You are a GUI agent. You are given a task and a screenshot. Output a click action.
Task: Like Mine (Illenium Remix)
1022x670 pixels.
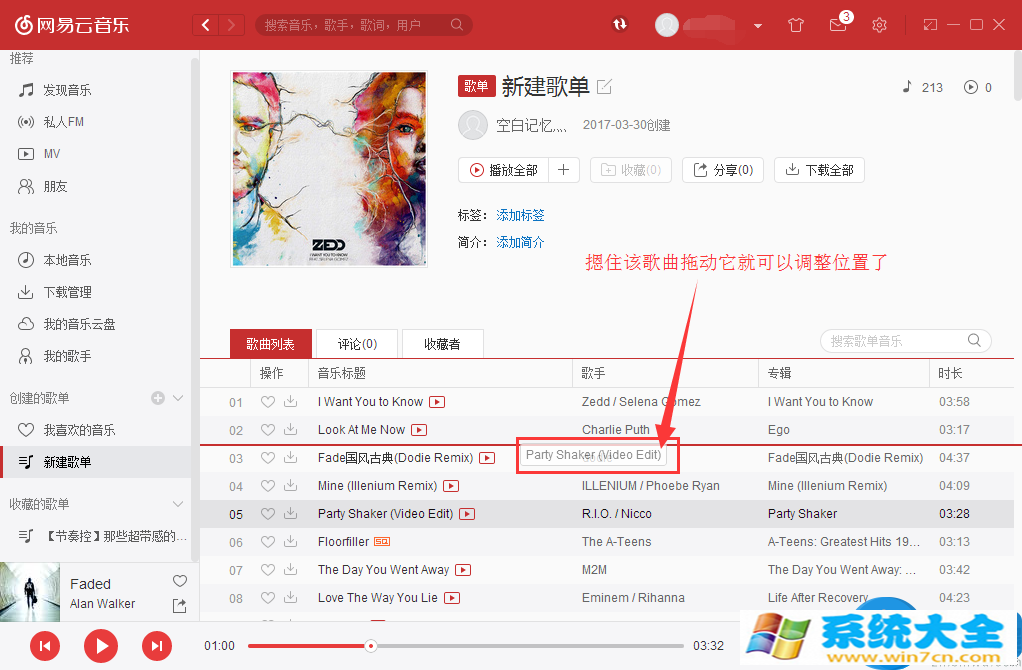pyautogui.click(x=268, y=486)
